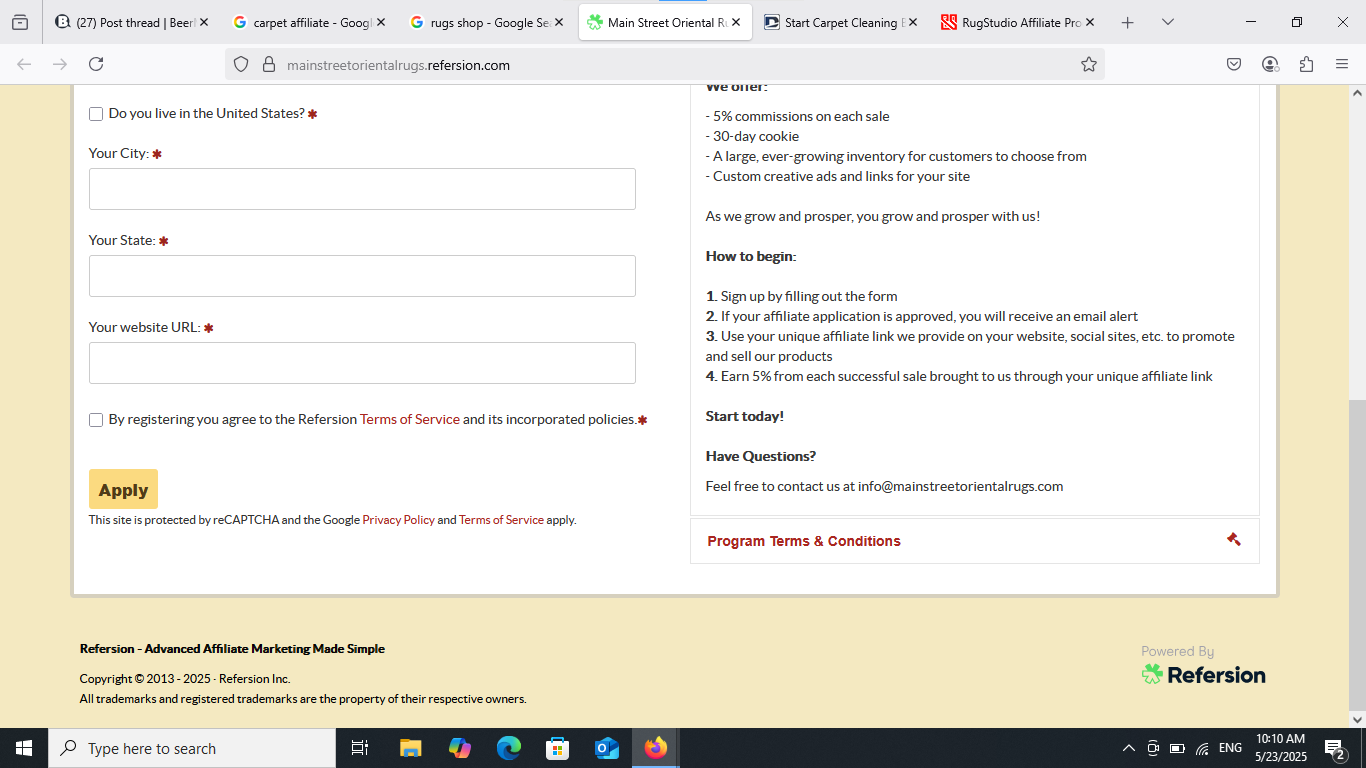Click the gavel icon beside Program Terms

coord(1234,539)
